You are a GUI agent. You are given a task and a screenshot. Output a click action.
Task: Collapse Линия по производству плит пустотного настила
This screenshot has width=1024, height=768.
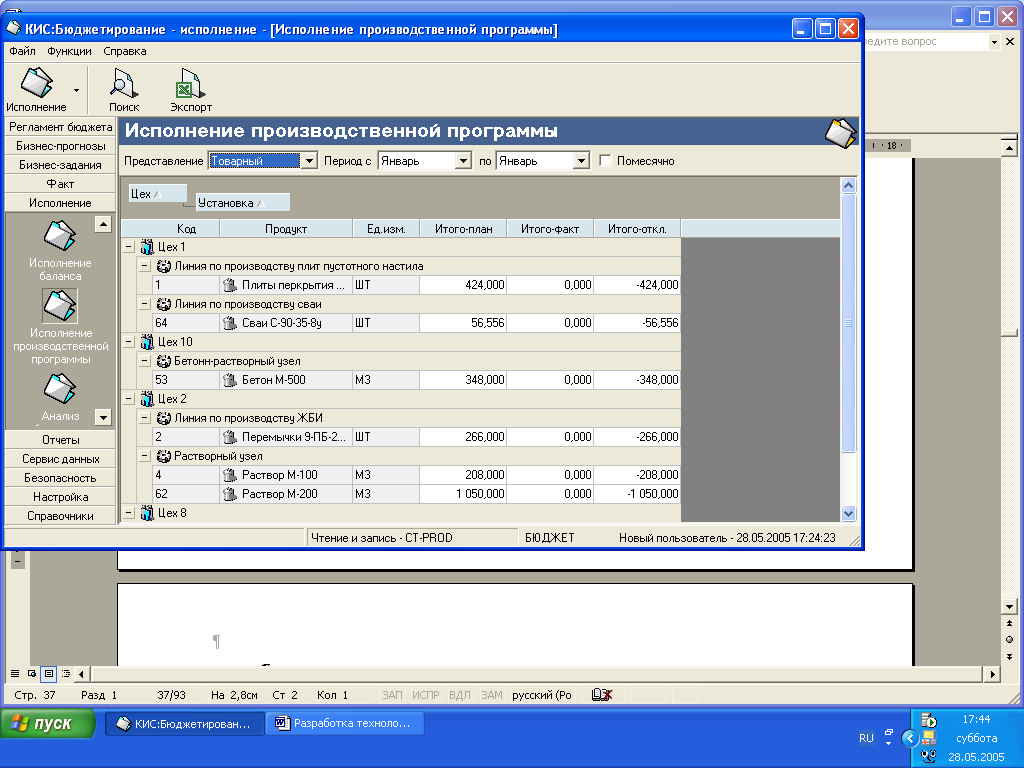(x=145, y=266)
